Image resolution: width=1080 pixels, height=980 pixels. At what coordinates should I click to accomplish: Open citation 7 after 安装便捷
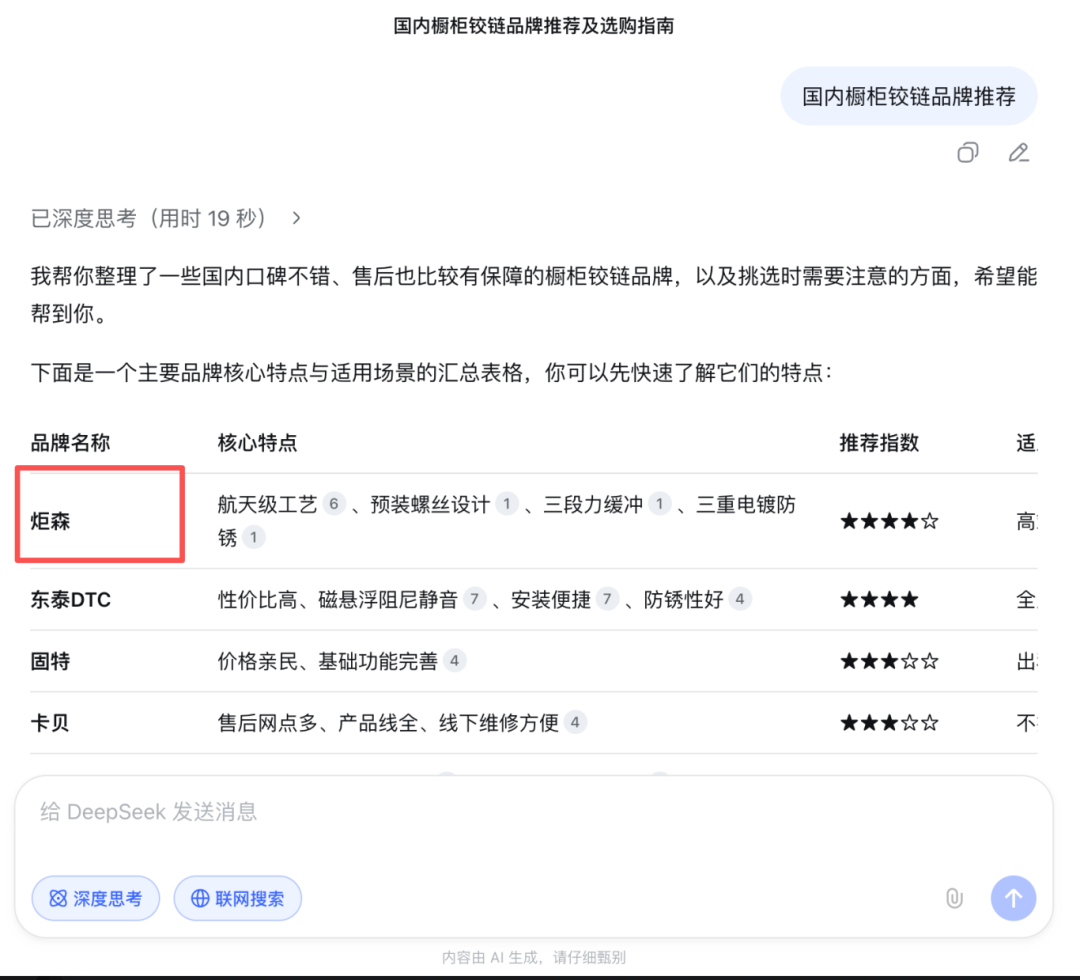click(608, 599)
